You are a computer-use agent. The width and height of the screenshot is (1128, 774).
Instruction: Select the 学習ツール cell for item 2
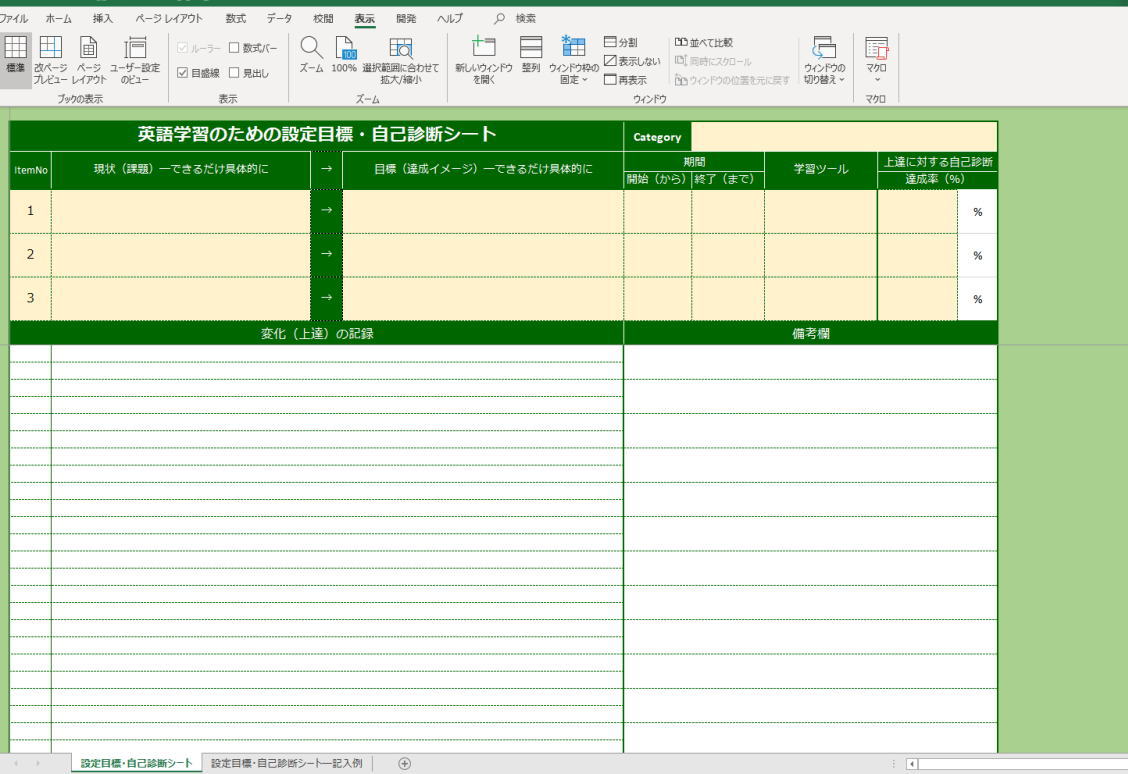(x=821, y=255)
